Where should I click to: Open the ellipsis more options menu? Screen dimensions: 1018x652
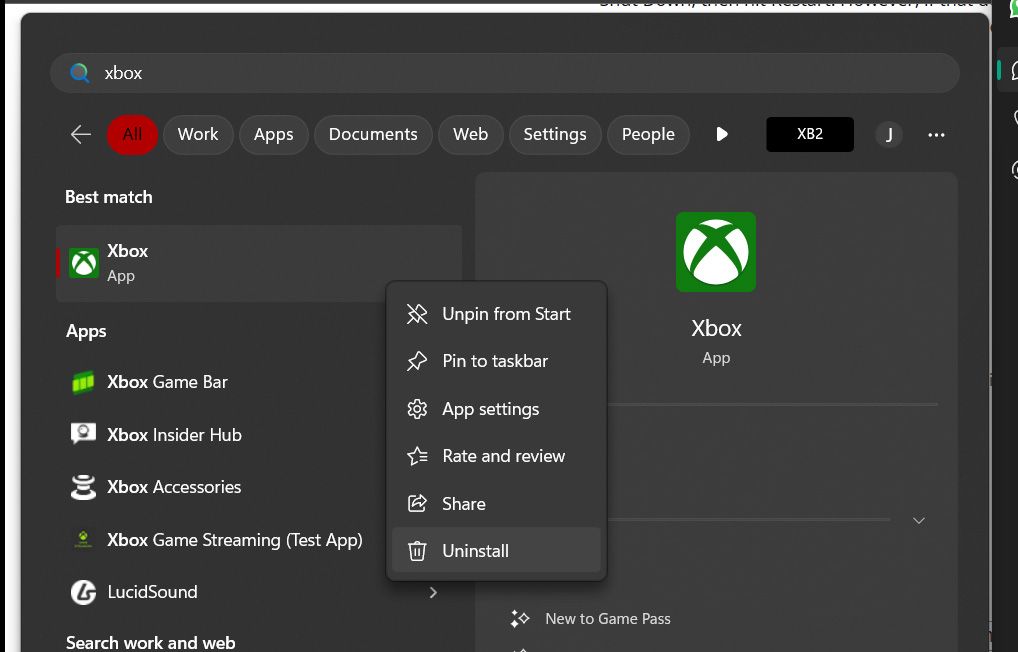pyautogui.click(x=936, y=134)
